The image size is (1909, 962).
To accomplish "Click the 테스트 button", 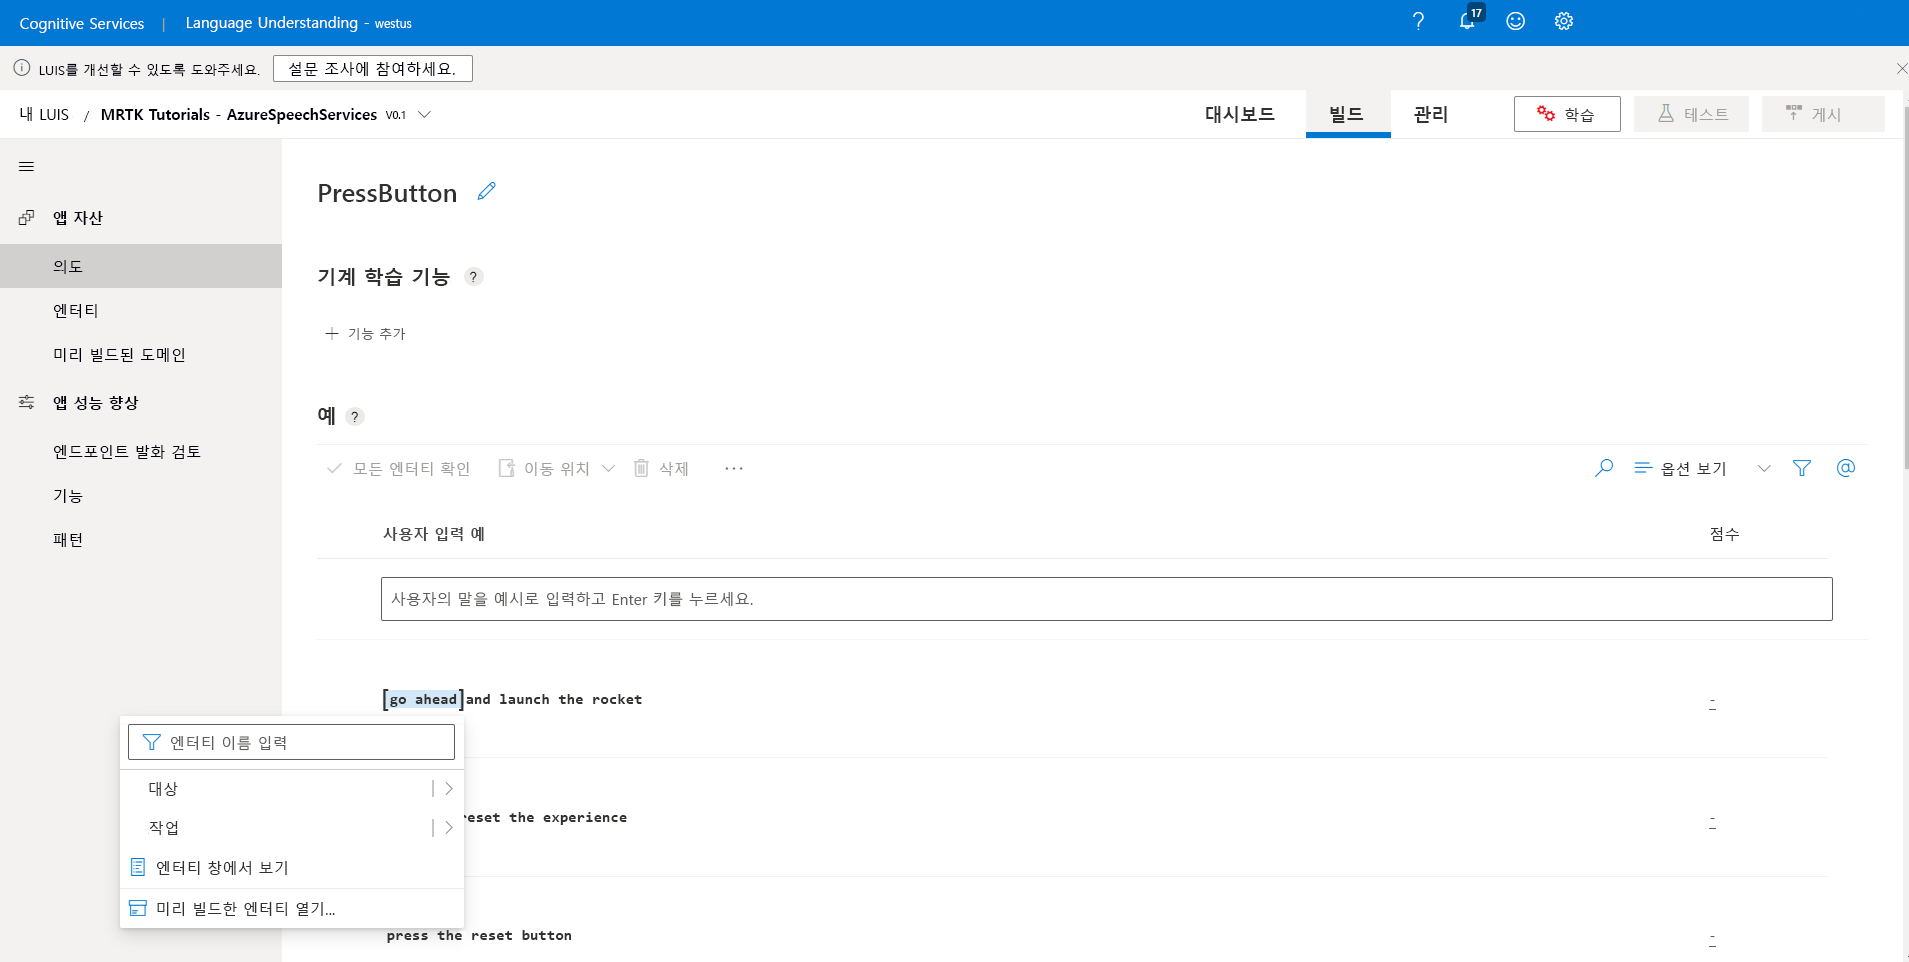I will pos(1692,114).
